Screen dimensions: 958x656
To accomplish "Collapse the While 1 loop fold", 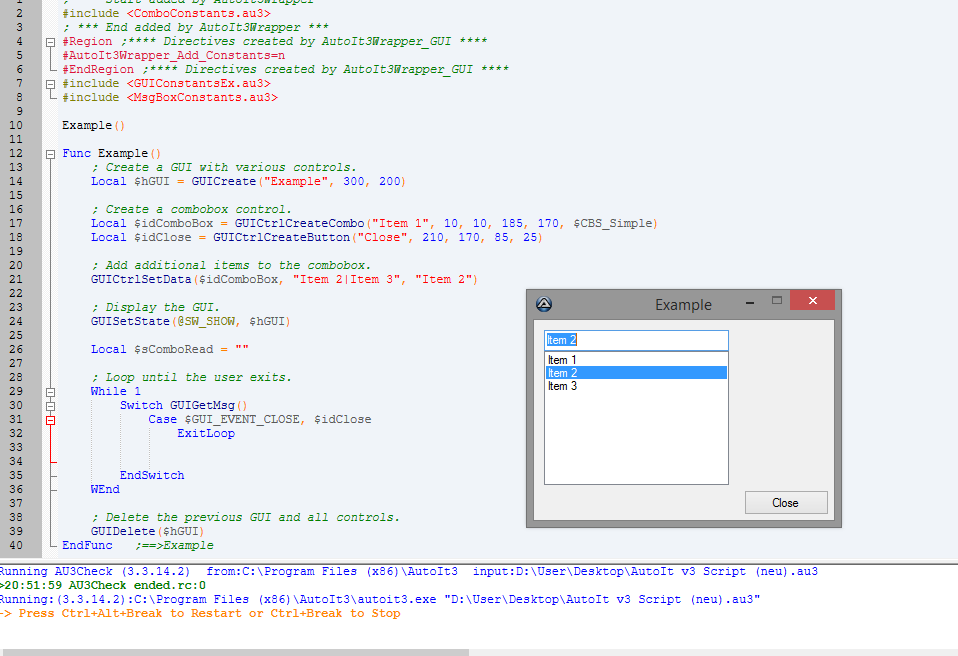I will tap(50, 392).
